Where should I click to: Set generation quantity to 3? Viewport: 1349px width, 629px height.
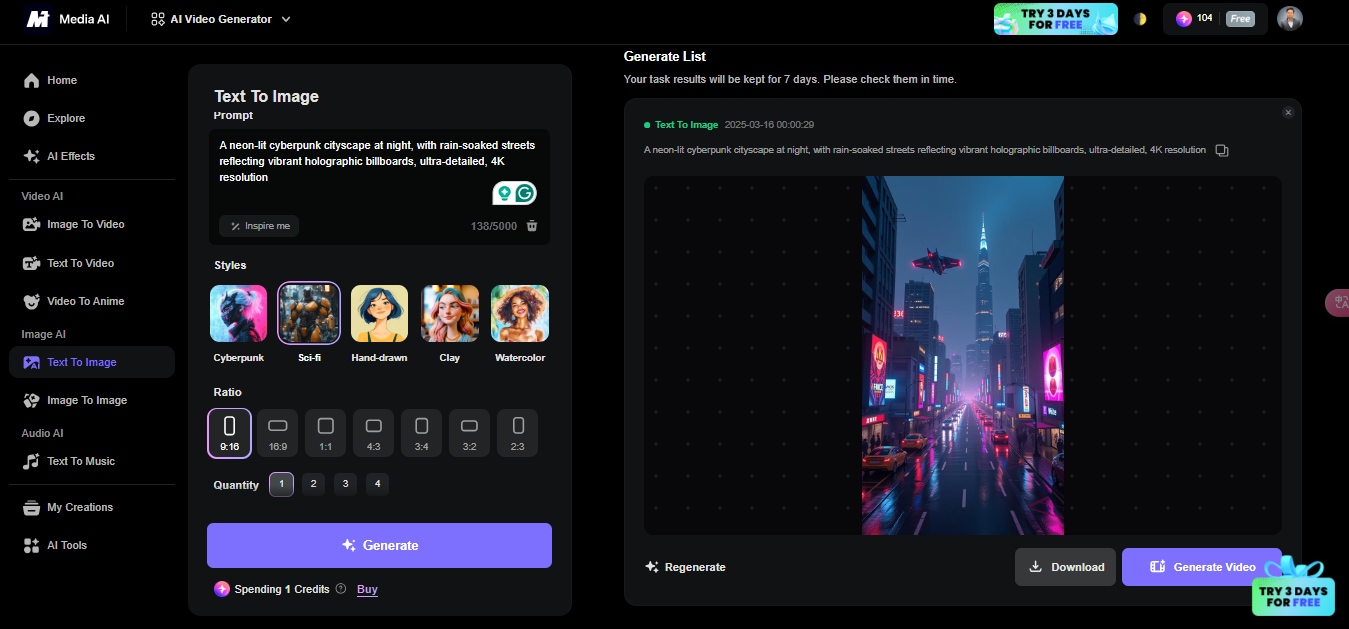coord(345,484)
